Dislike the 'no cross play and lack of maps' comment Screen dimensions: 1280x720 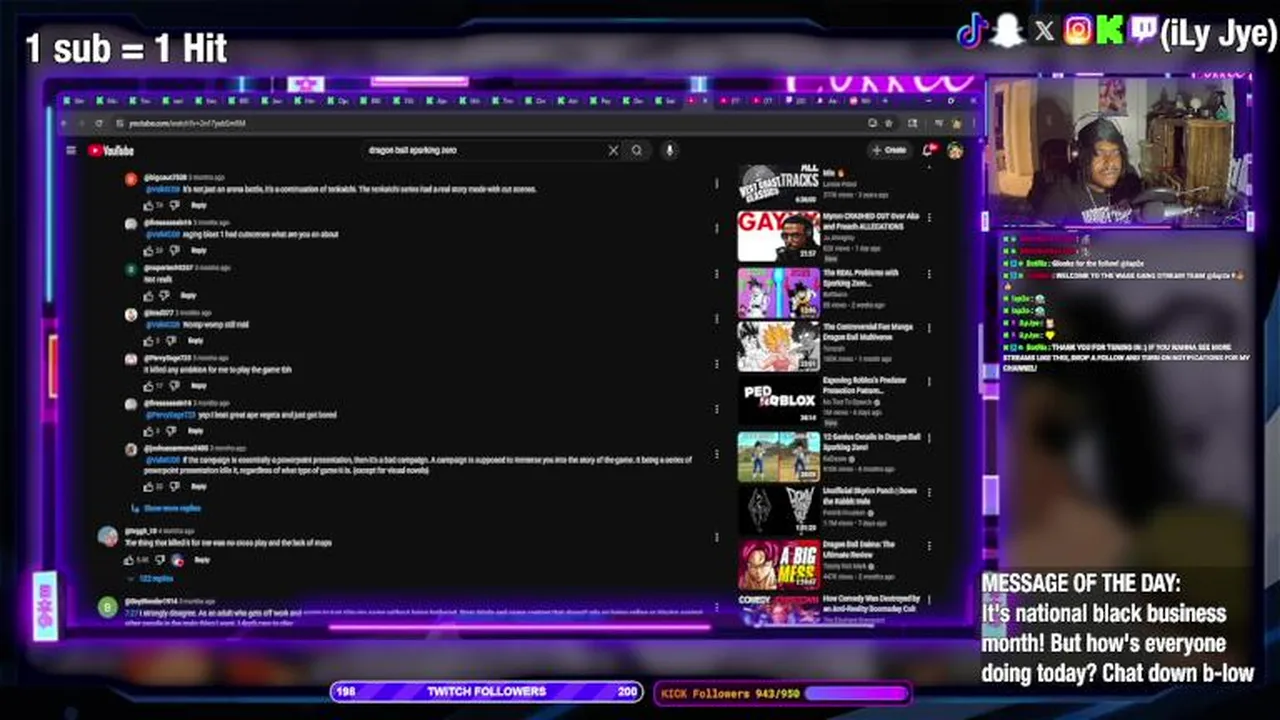pos(160,560)
